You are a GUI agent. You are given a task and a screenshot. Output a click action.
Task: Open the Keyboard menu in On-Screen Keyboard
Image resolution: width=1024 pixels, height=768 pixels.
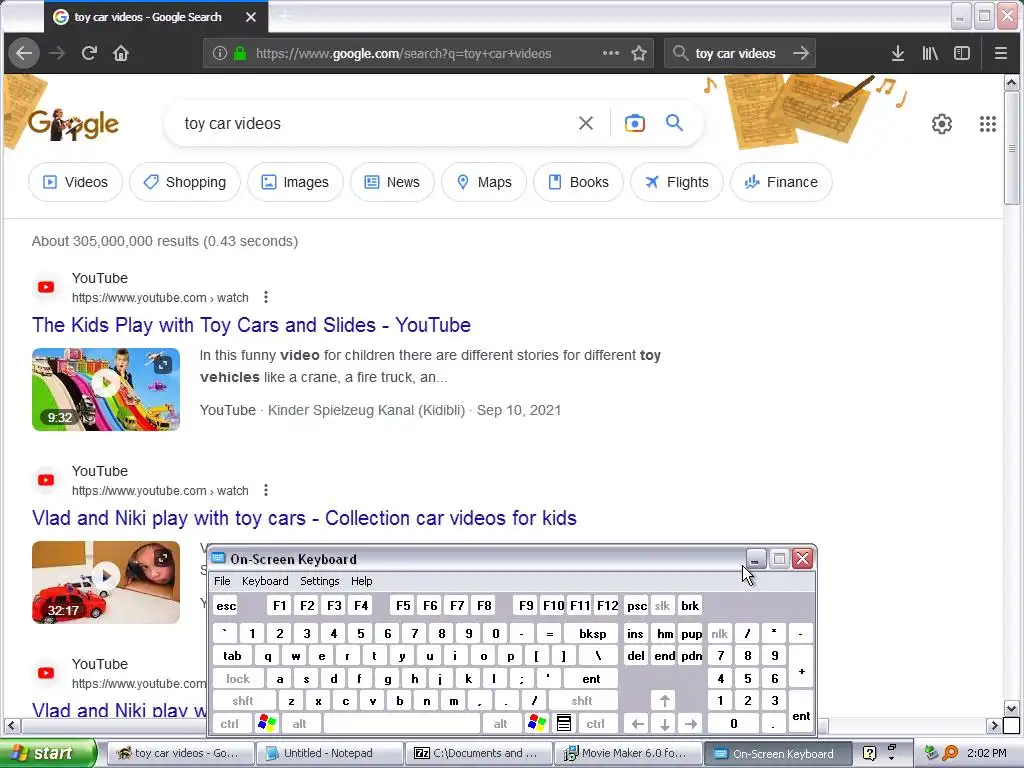(x=264, y=581)
